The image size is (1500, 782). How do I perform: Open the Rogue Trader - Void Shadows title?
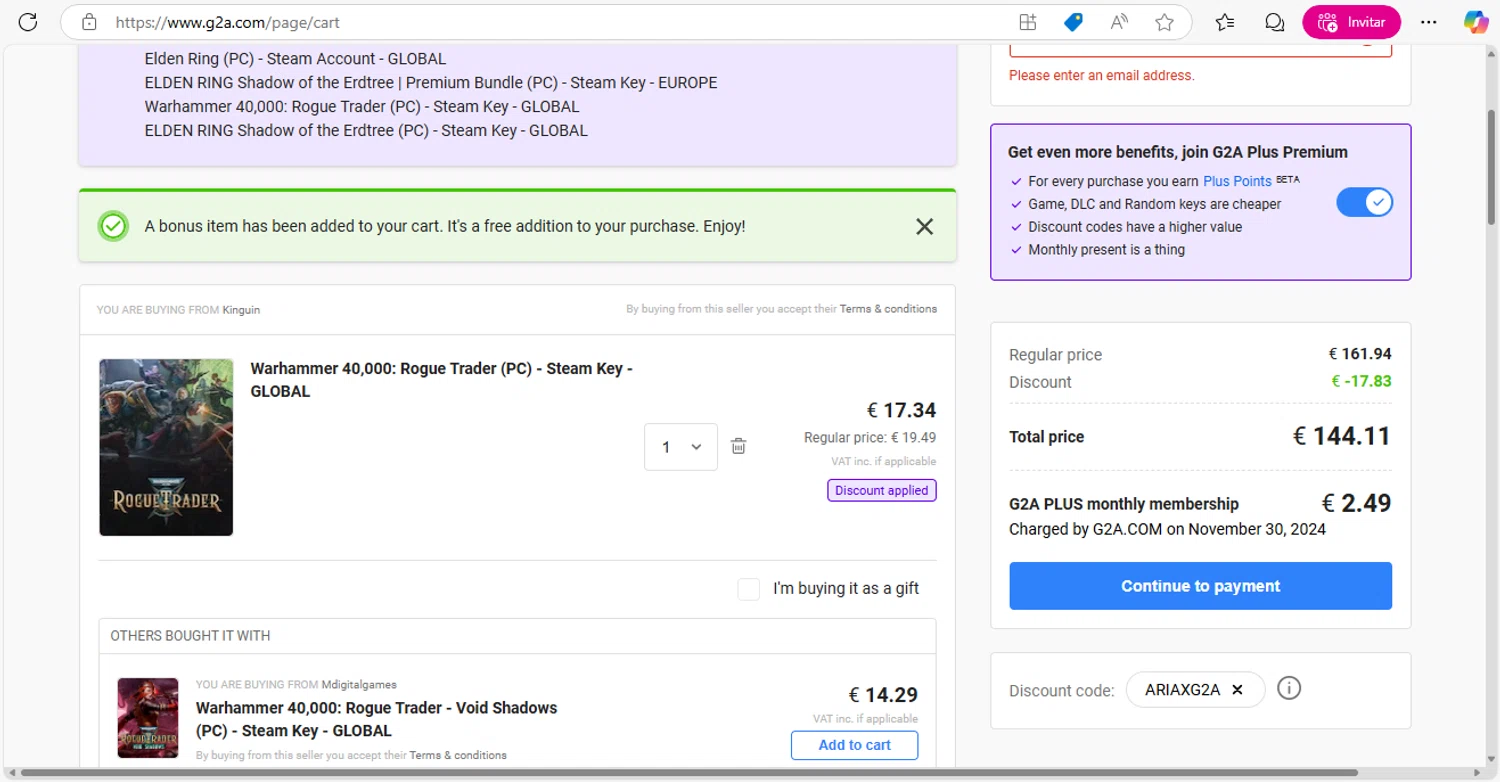(x=376, y=719)
